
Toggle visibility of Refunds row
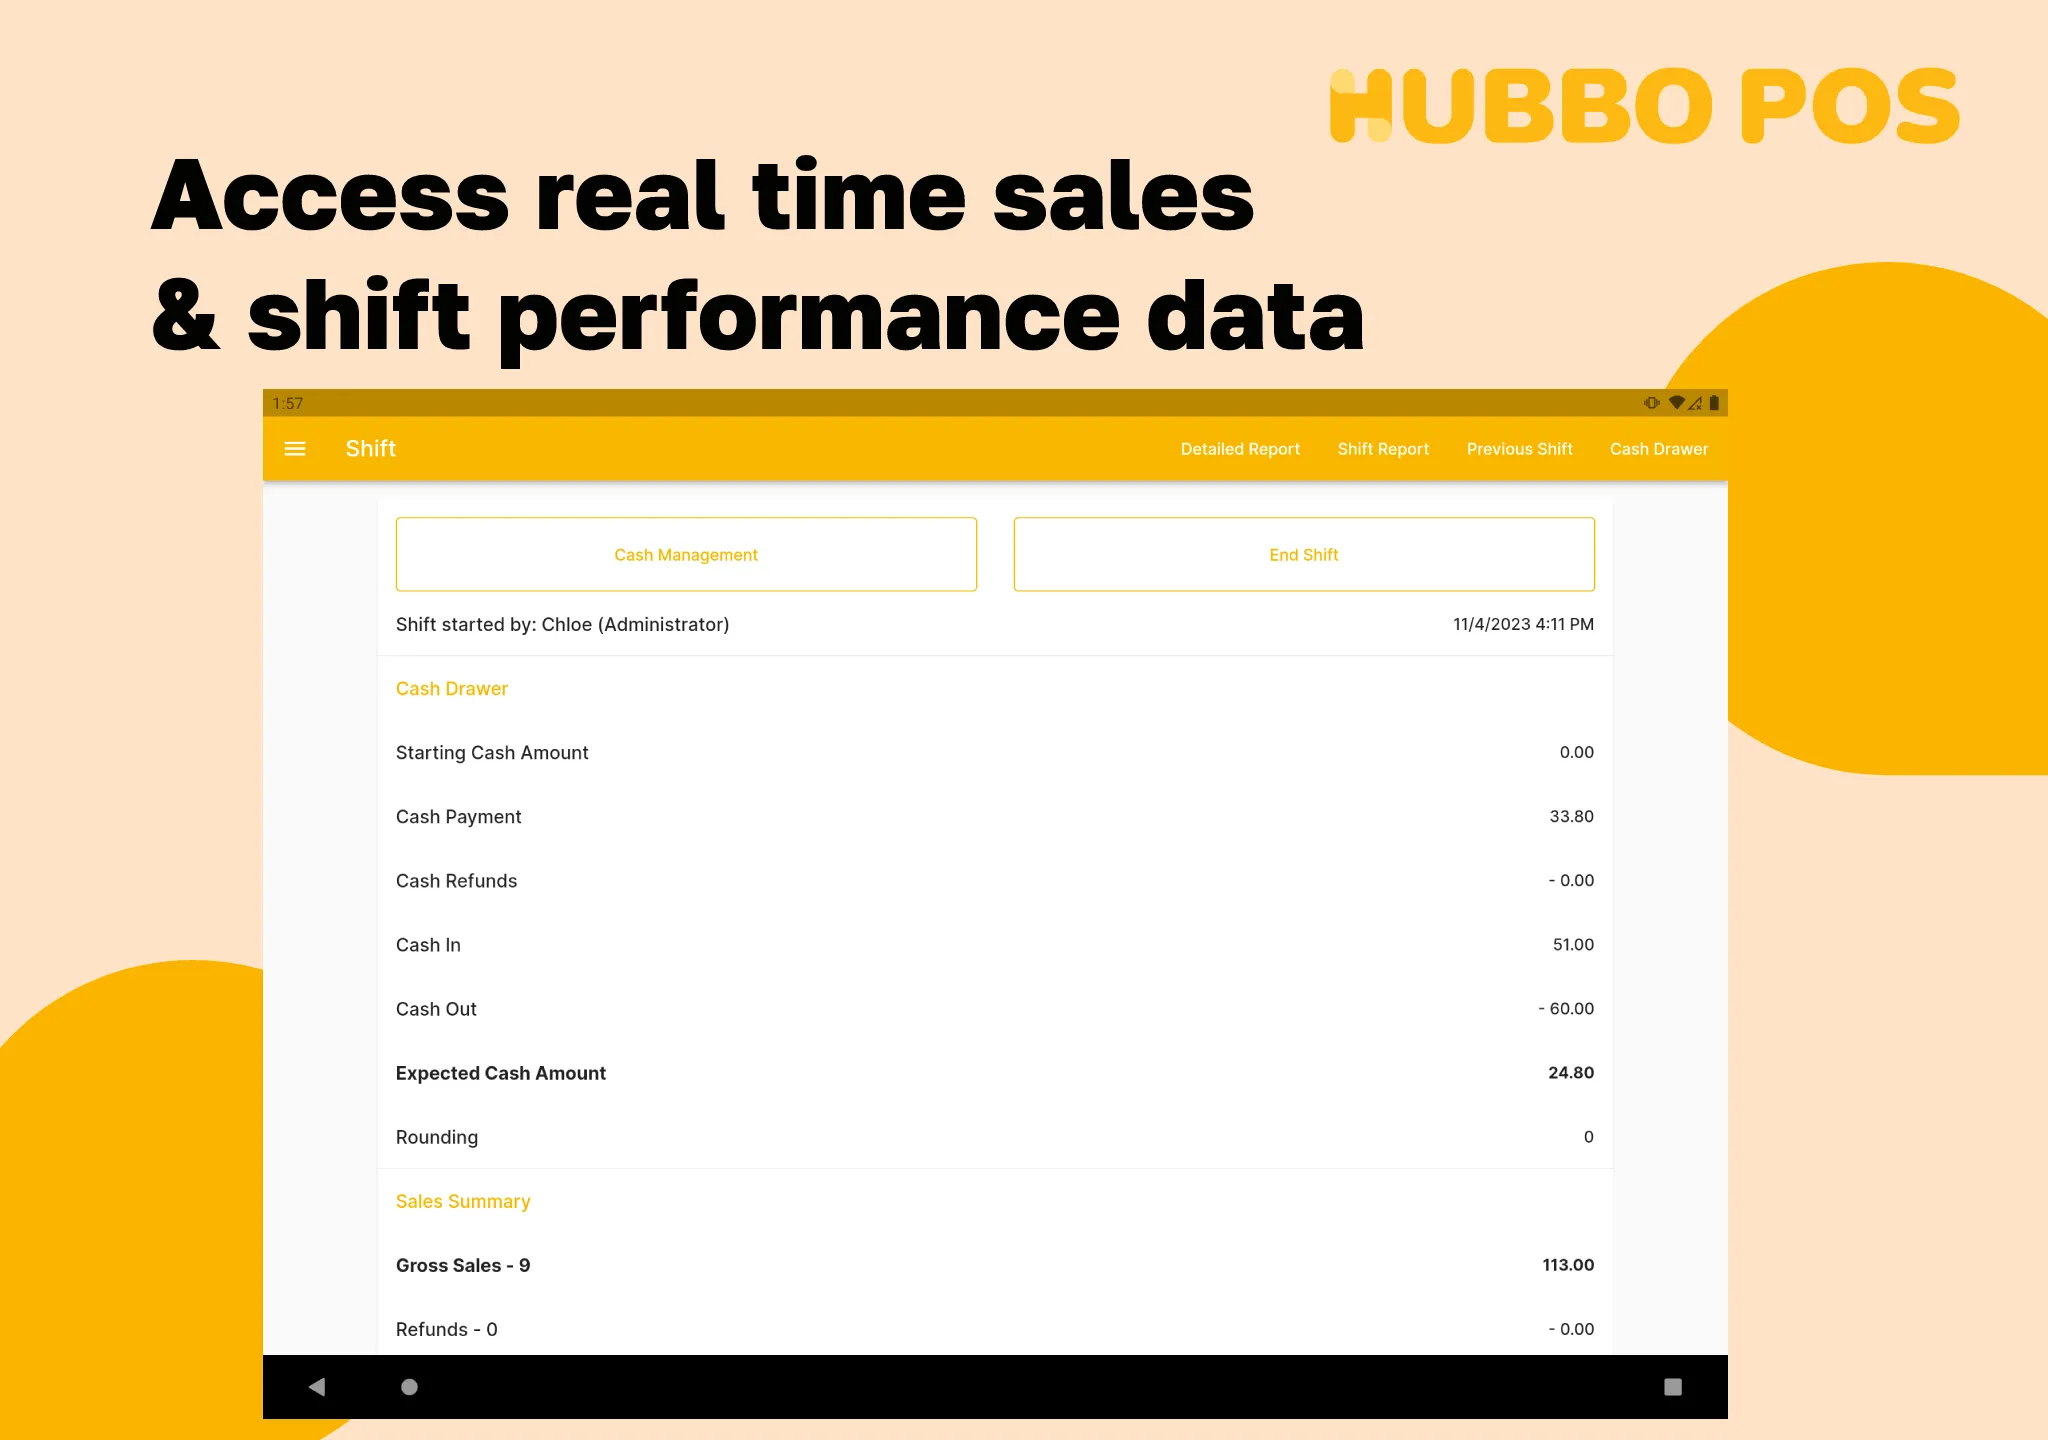coord(993,1329)
